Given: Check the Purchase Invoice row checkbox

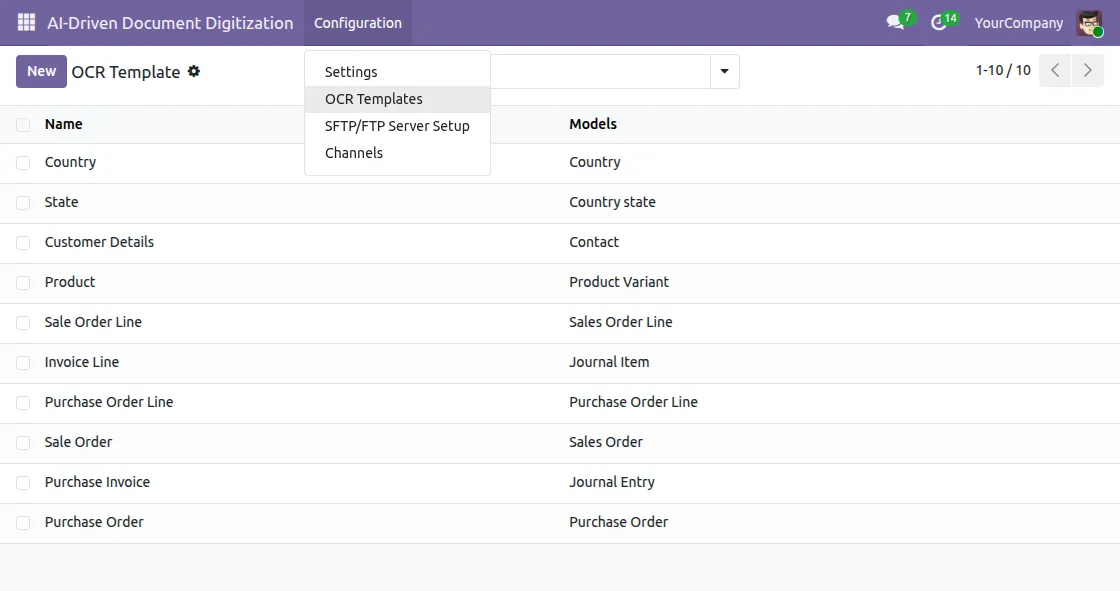Looking at the screenshot, I should pos(23,483).
